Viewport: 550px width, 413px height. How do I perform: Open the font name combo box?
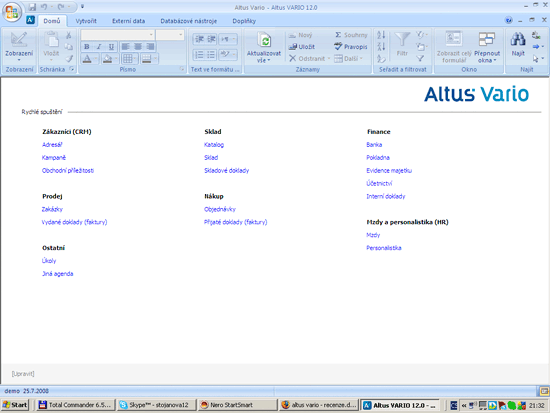coord(118,35)
